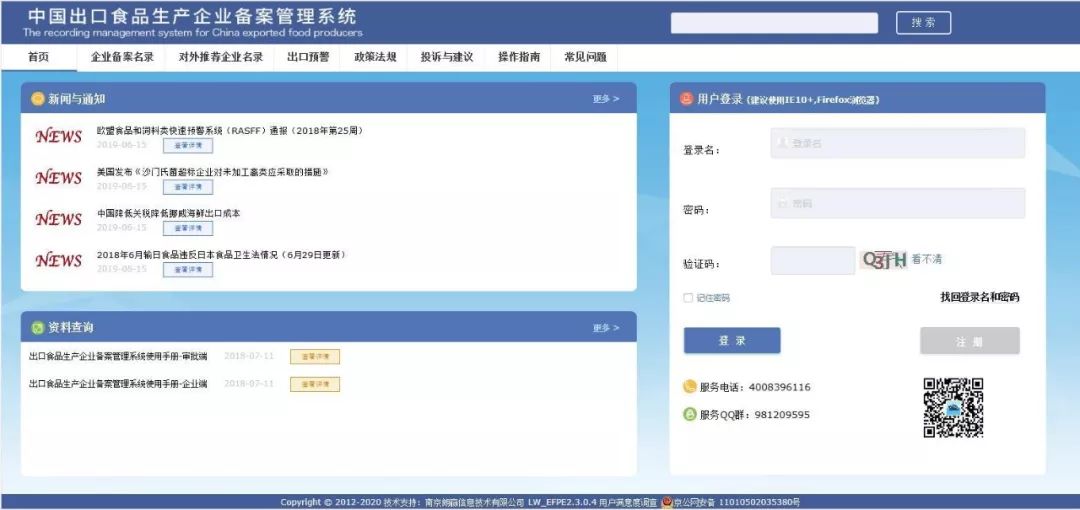
Task: Open 中国降低关税降低挪威海鲜出口成本 news title
Action: click(x=169, y=214)
